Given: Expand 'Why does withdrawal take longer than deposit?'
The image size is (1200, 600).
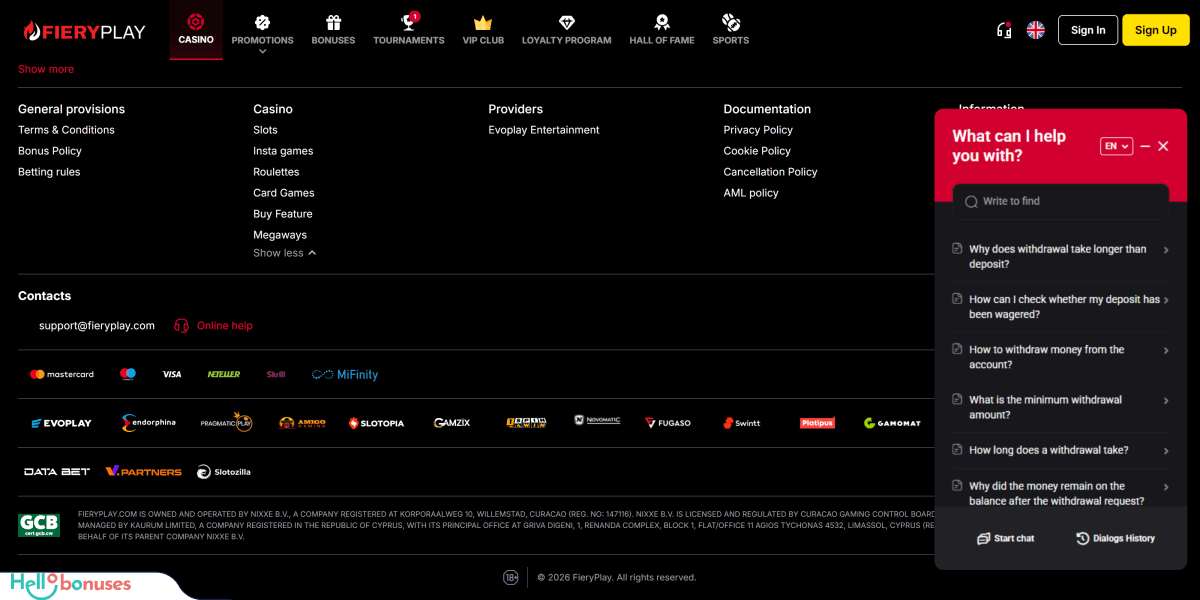Looking at the screenshot, I should coord(1060,257).
